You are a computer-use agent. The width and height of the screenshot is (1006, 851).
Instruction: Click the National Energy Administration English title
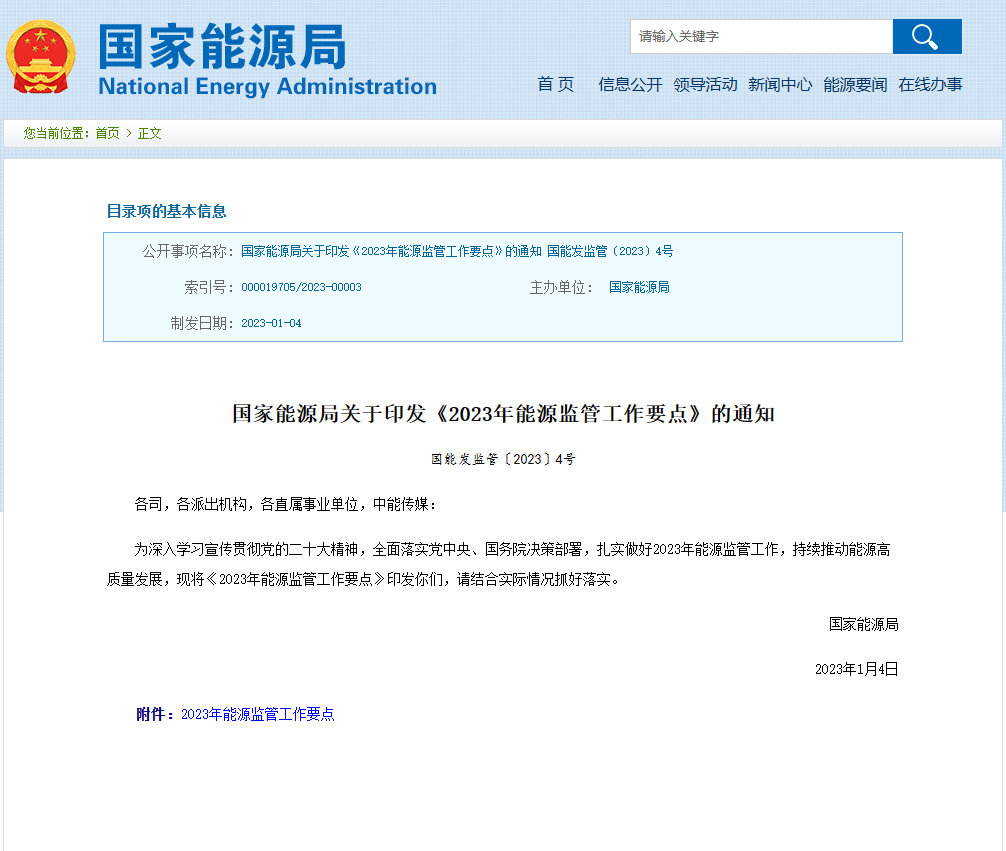[x=268, y=87]
